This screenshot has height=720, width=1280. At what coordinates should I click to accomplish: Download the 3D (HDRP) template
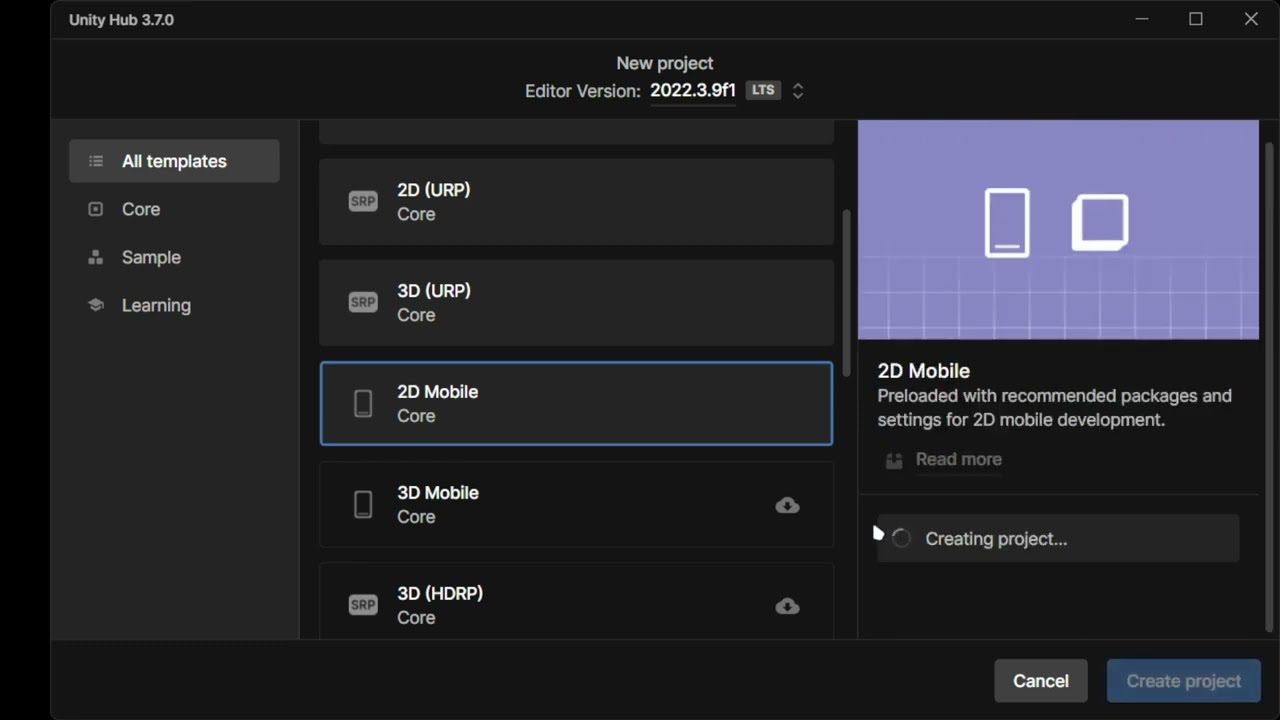[787, 606]
